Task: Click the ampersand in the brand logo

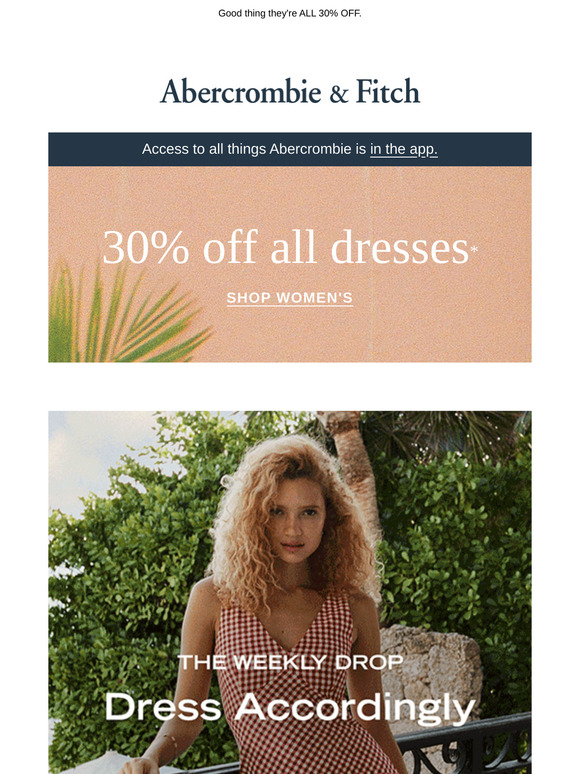Action: pyautogui.click(x=339, y=94)
